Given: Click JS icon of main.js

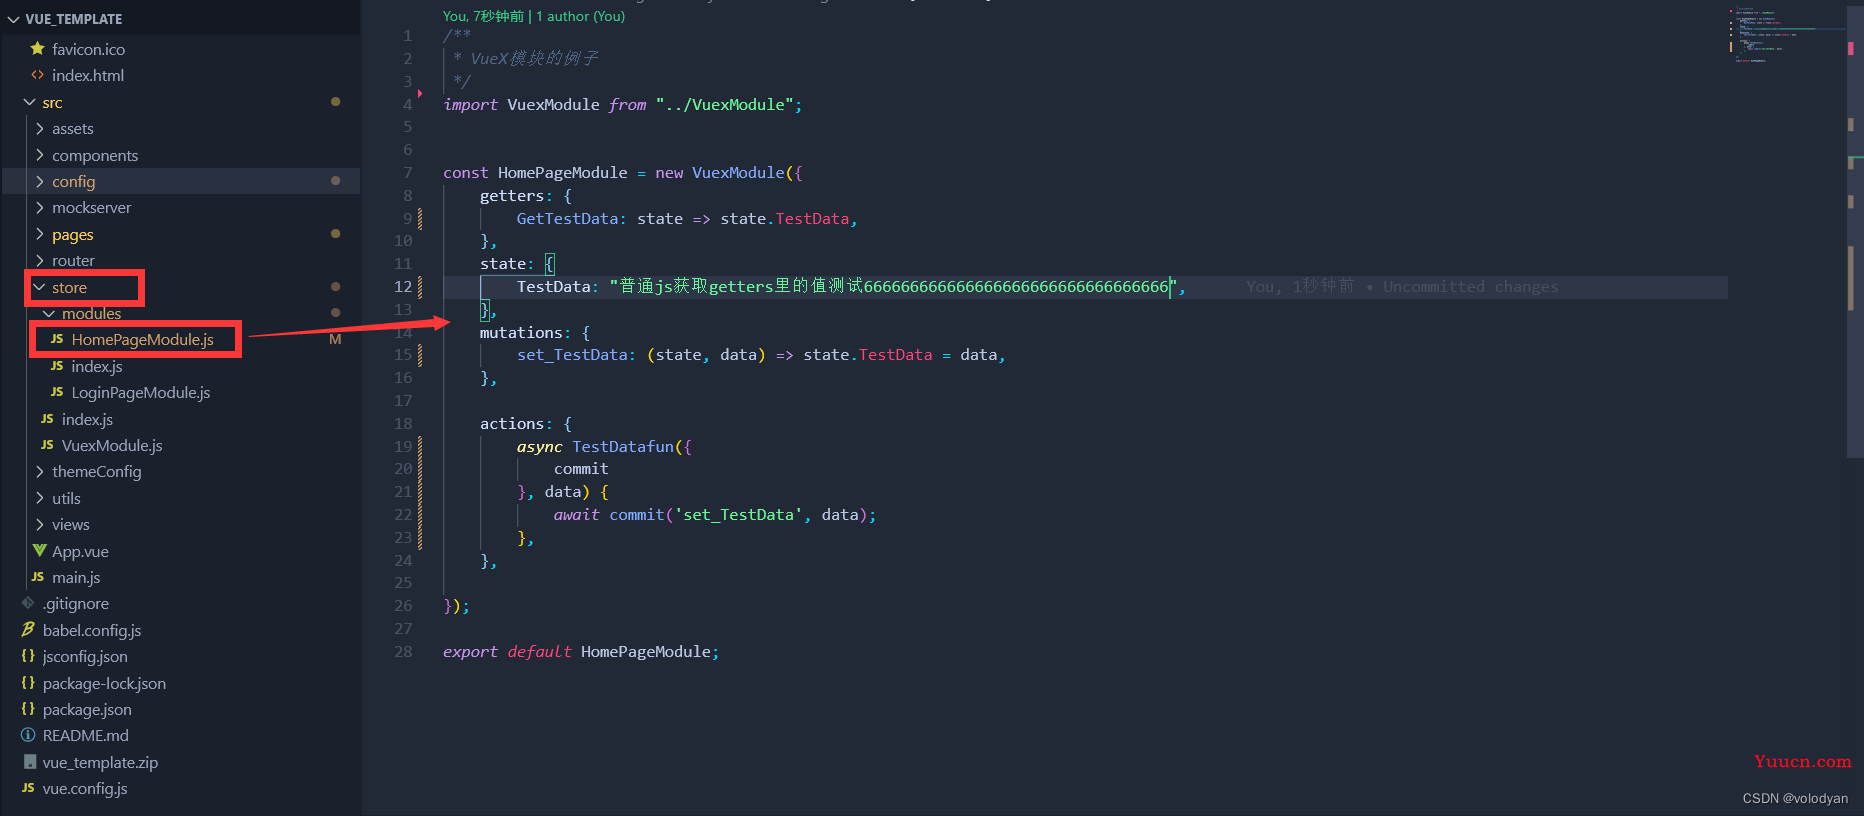Looking at the screenshot, I should point(38,577).
